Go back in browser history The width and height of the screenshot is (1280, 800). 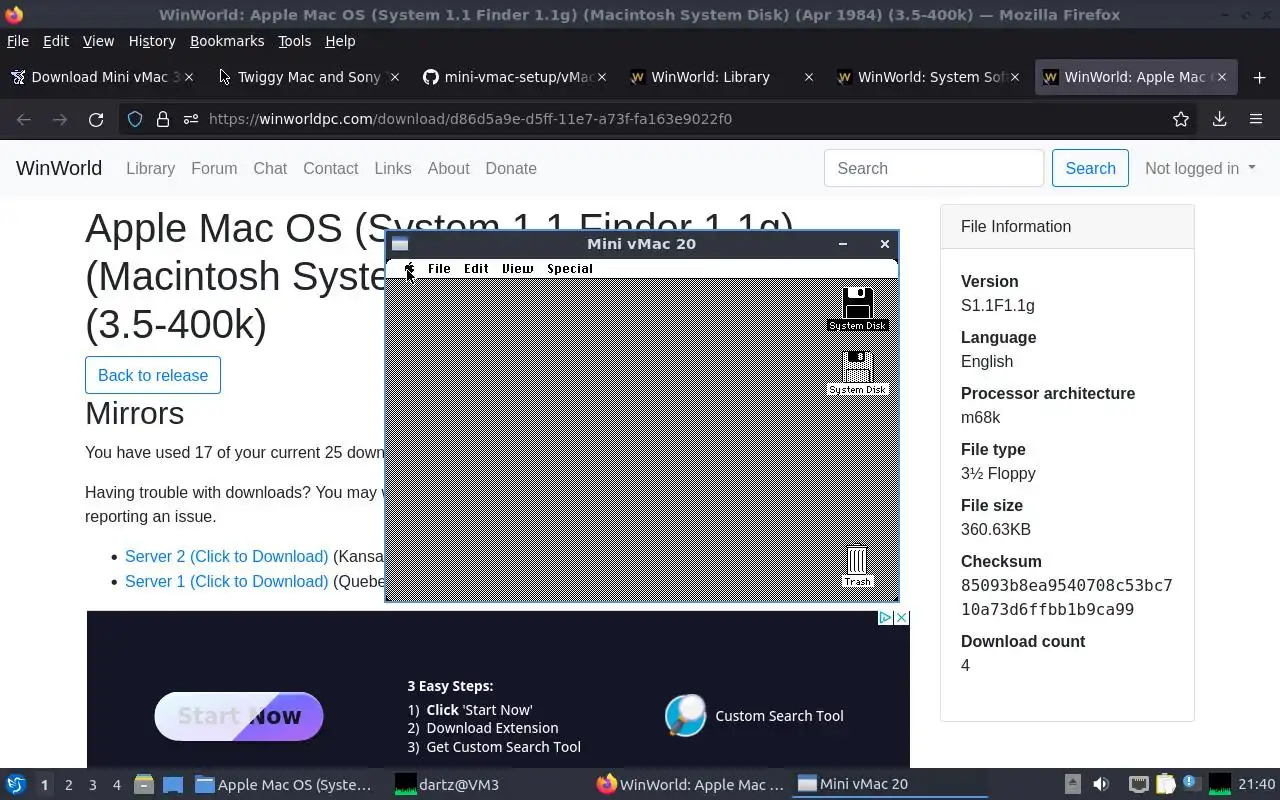point(24,119)
